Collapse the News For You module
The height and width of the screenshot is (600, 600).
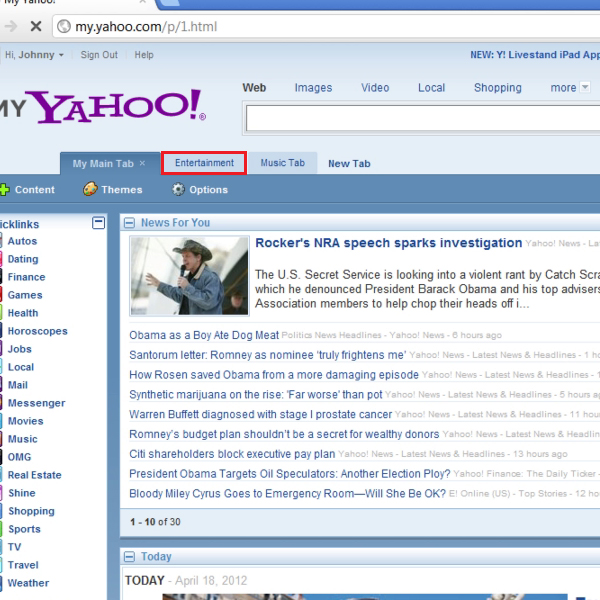[129, 223]
